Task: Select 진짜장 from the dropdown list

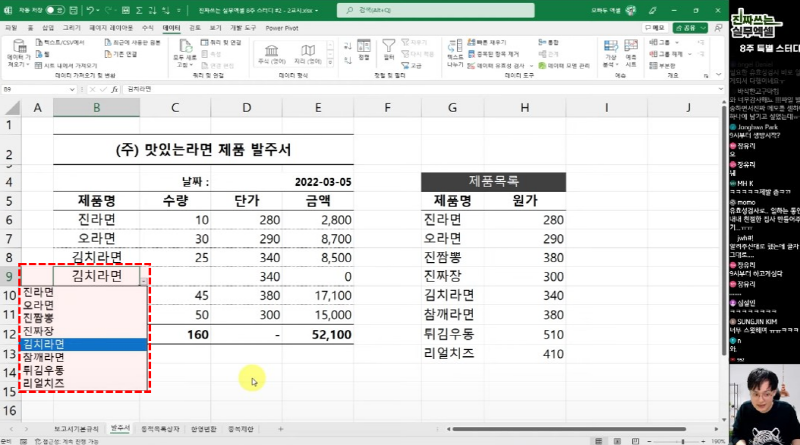Action: (84, 331)
